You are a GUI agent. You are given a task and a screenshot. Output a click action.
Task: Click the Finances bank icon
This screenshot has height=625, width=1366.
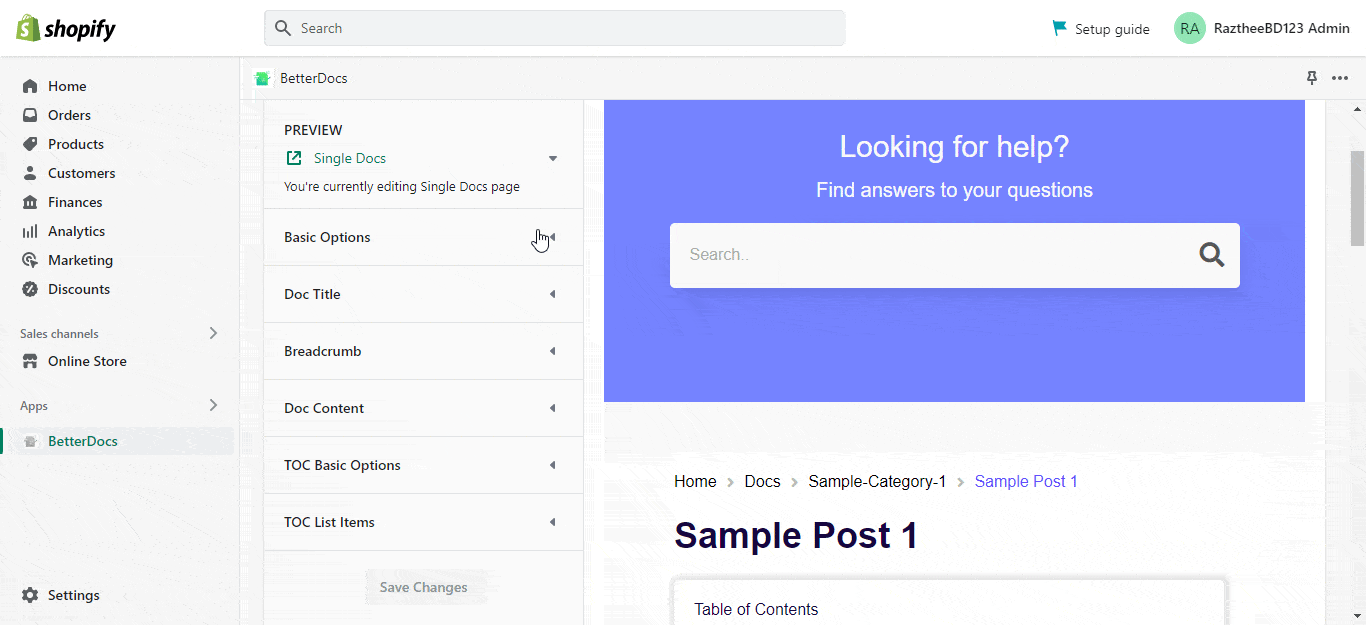coord(30,202)
